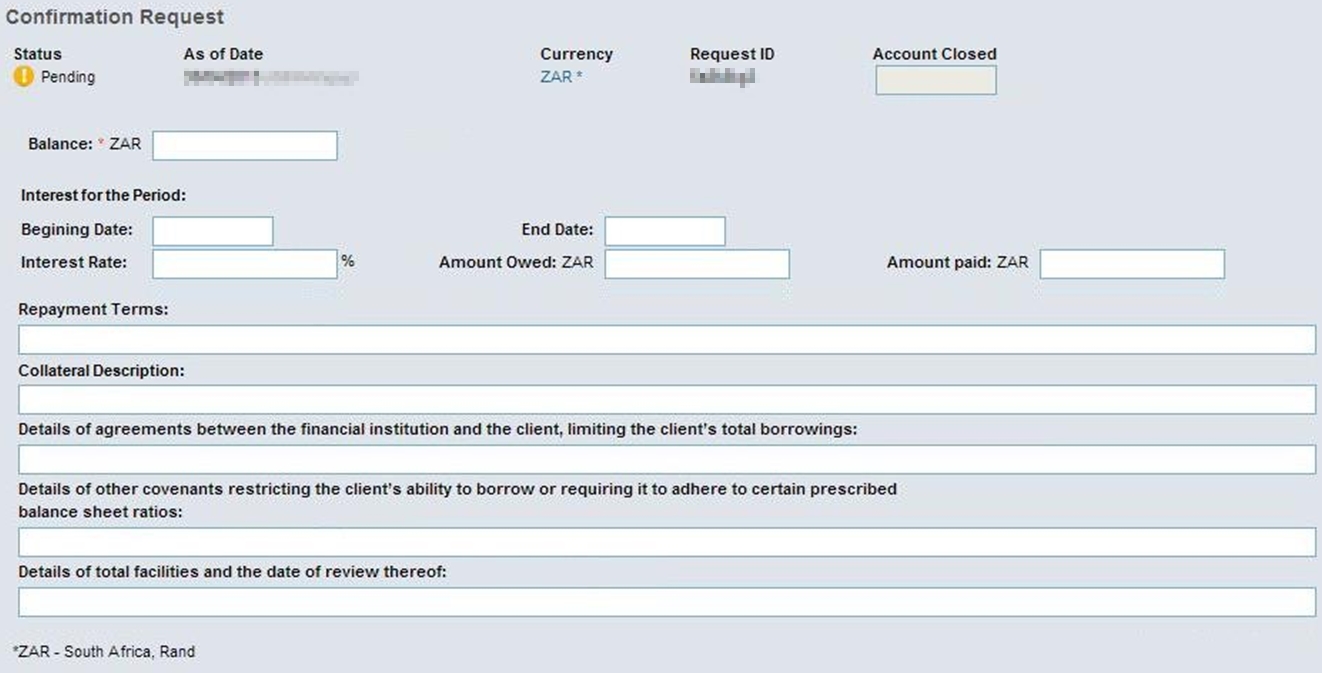Screen dimensions: 1322x673
Task: Click the Interest Rate input box
Action: point(245,264)
